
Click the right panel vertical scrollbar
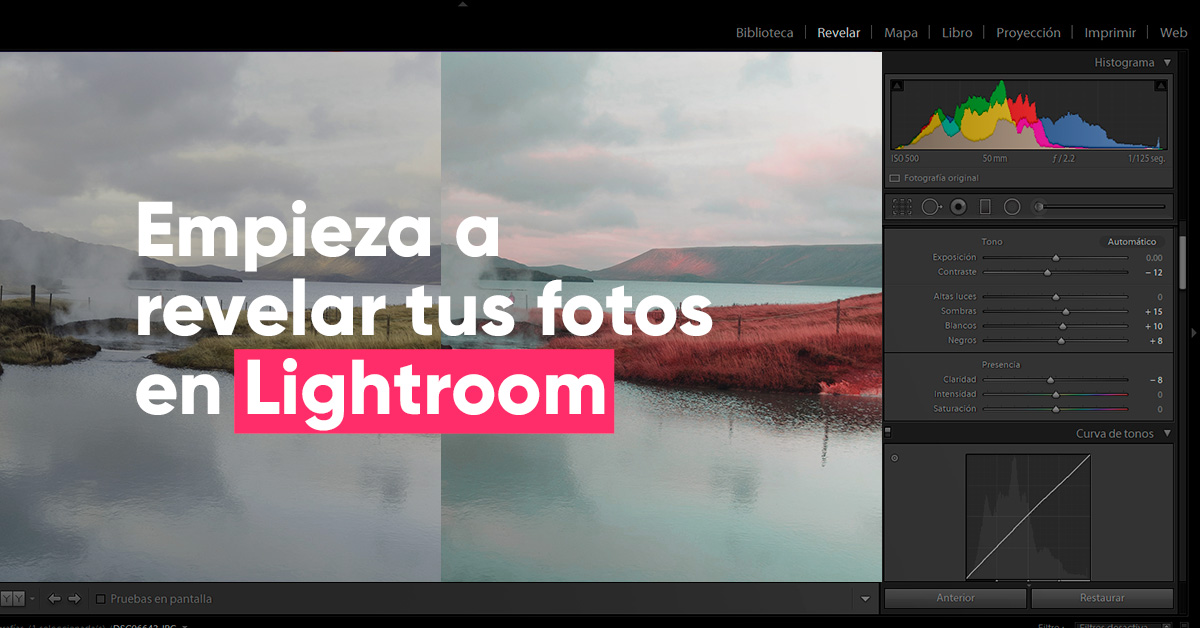pyautogui.click(x=1181, y=262)
